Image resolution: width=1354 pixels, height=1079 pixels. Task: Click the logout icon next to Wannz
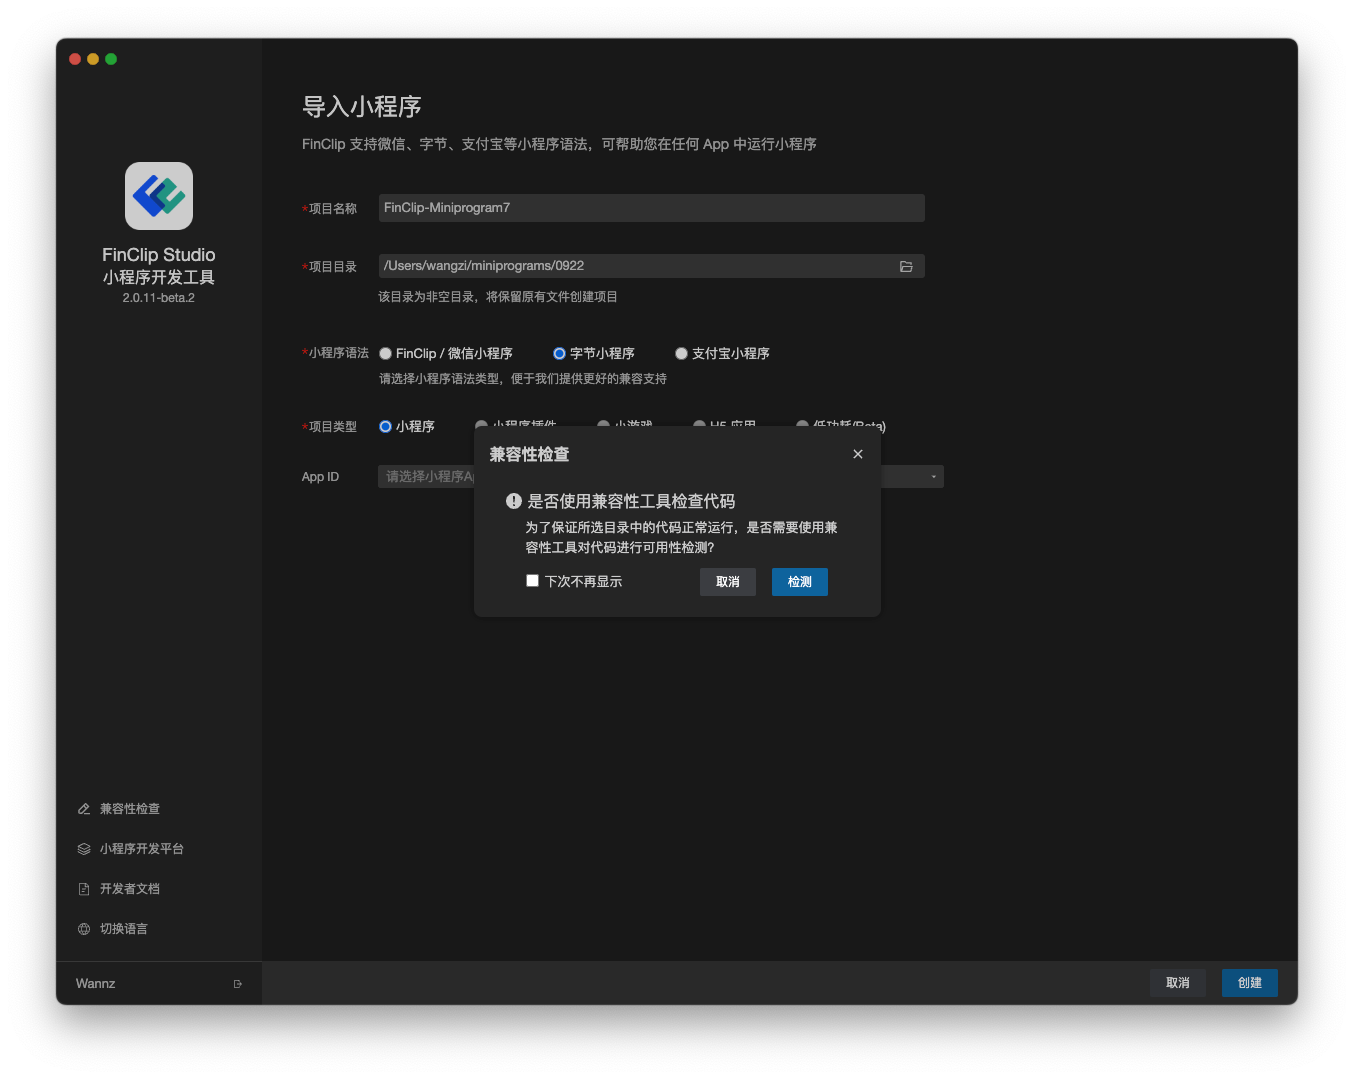pos(238,983)
